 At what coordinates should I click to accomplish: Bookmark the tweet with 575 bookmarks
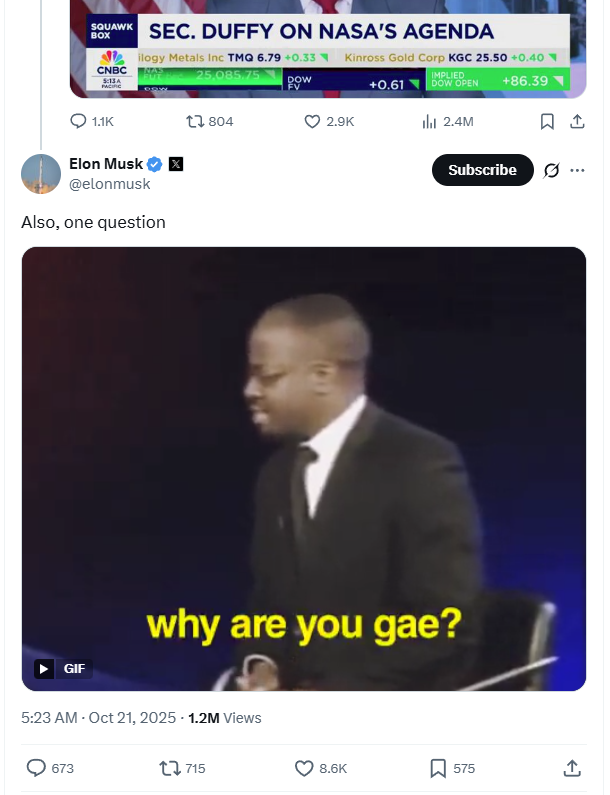point(452,768)
